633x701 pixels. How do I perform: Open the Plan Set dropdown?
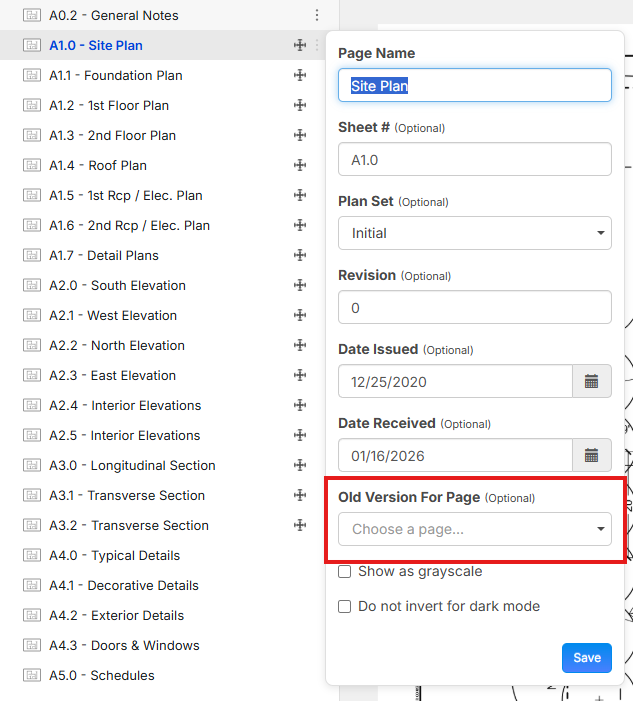click(x=475, y=233)
